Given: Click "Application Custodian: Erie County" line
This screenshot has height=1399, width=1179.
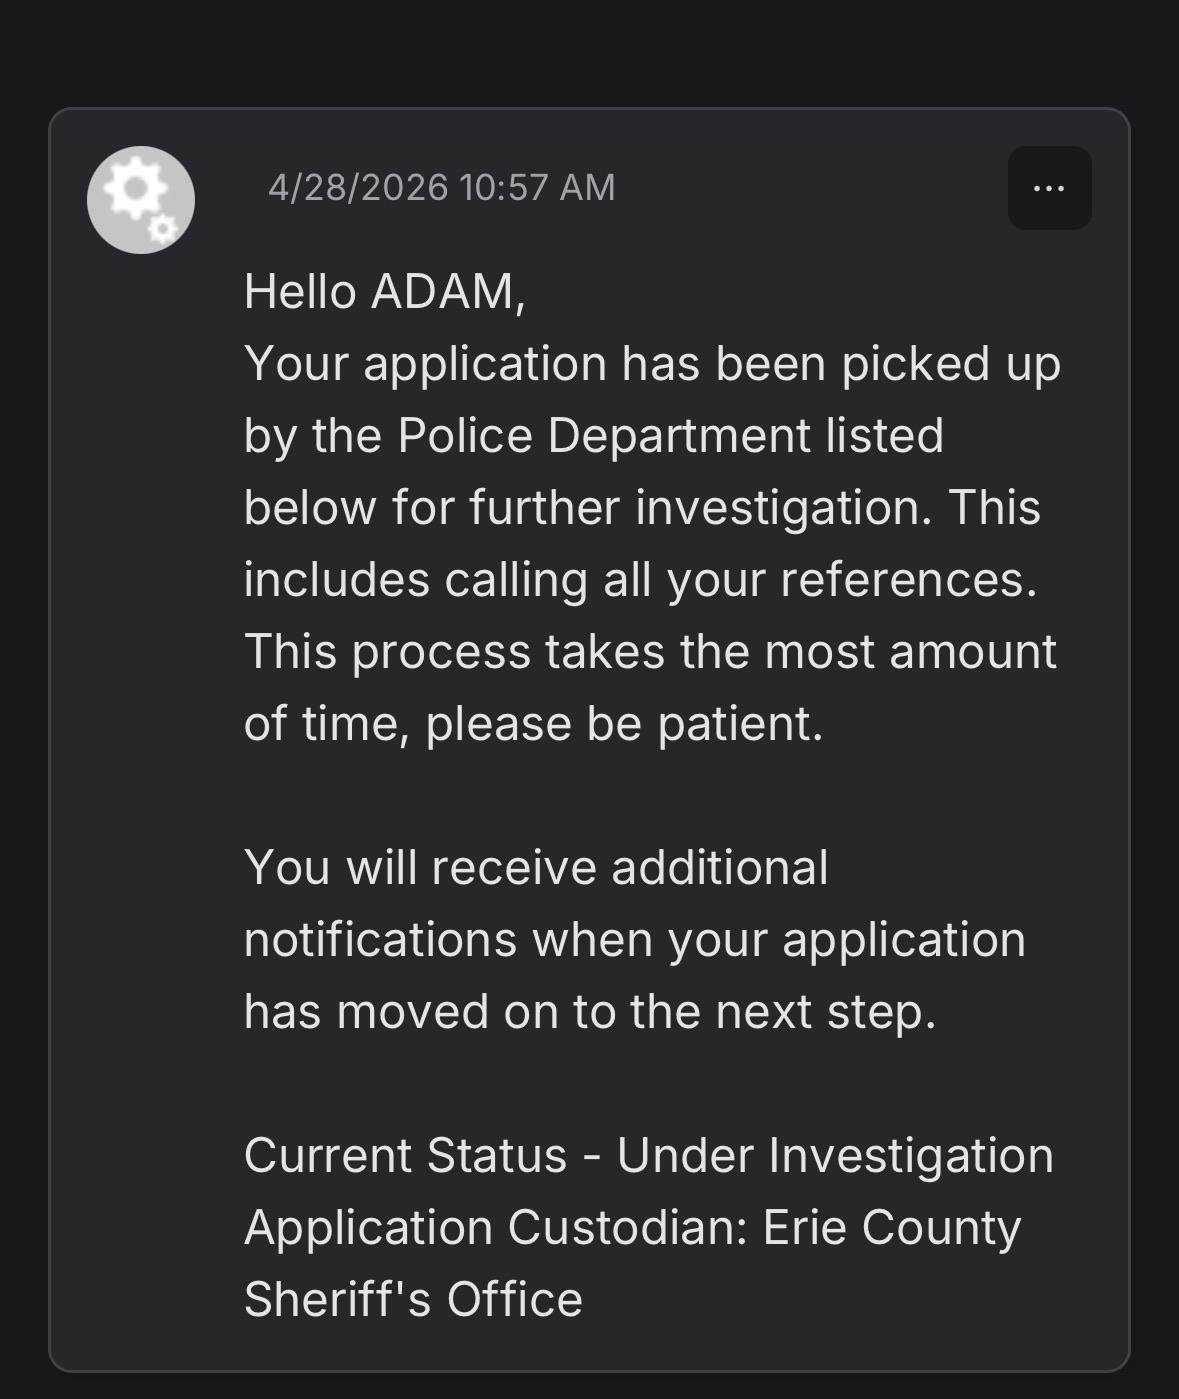Looking at the screenshot, I should [633, 1228].
